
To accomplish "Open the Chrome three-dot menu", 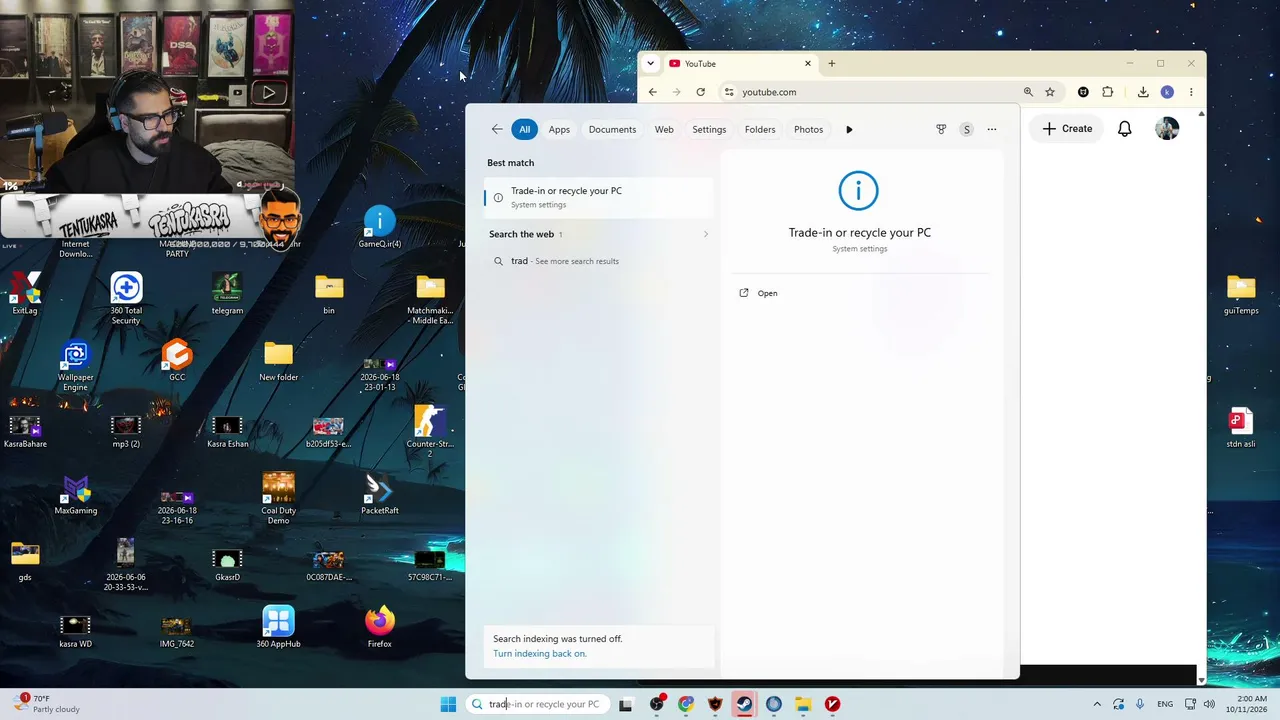I will [1191, 92].
